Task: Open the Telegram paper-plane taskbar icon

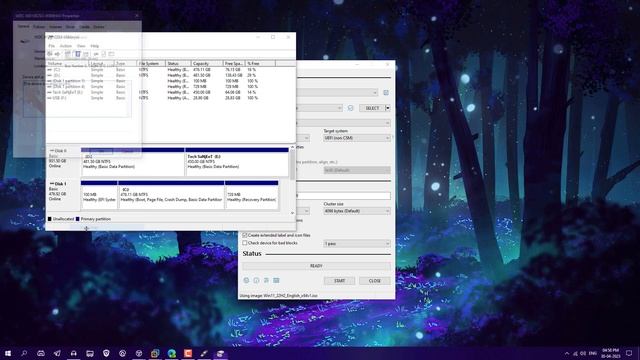Action: point(57,353)
